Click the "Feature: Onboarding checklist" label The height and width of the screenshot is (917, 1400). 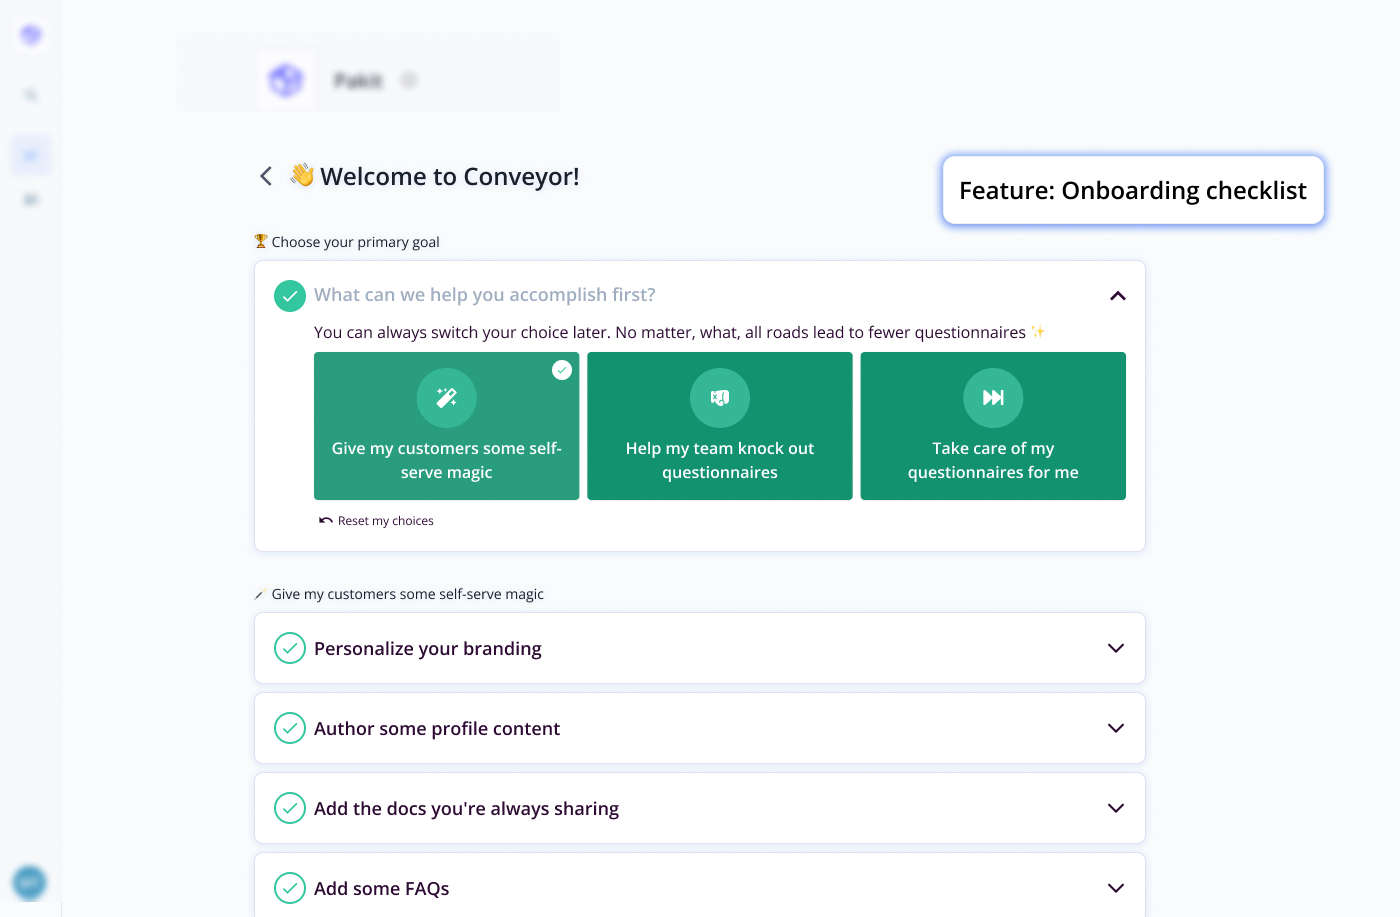click(x=1132, y=191)
